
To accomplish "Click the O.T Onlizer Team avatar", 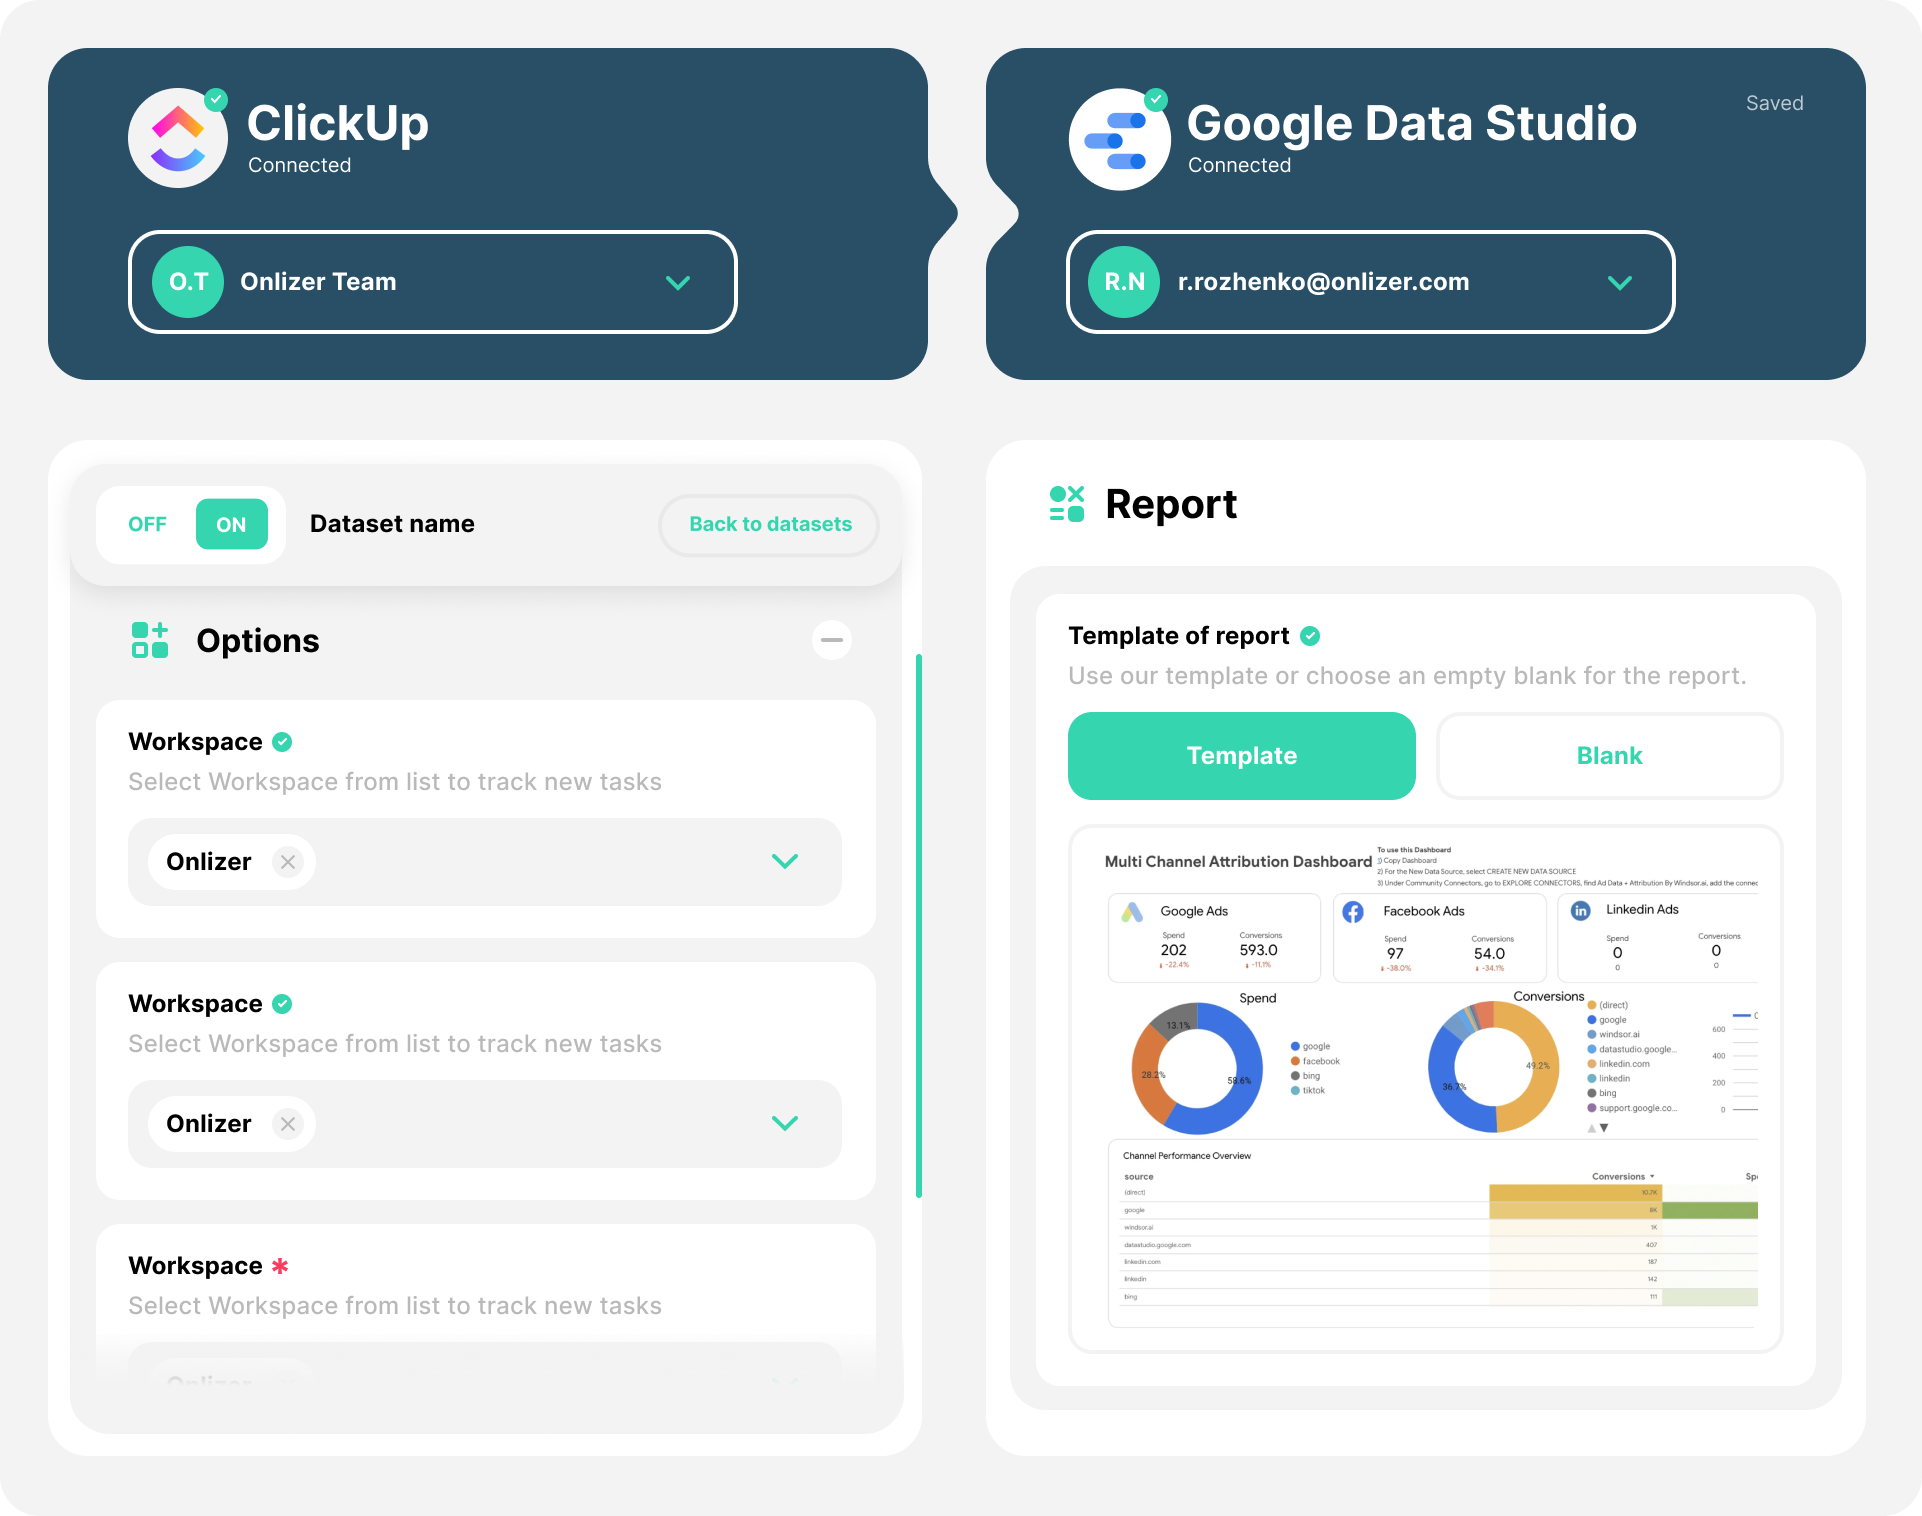I will tap(187, 282).
